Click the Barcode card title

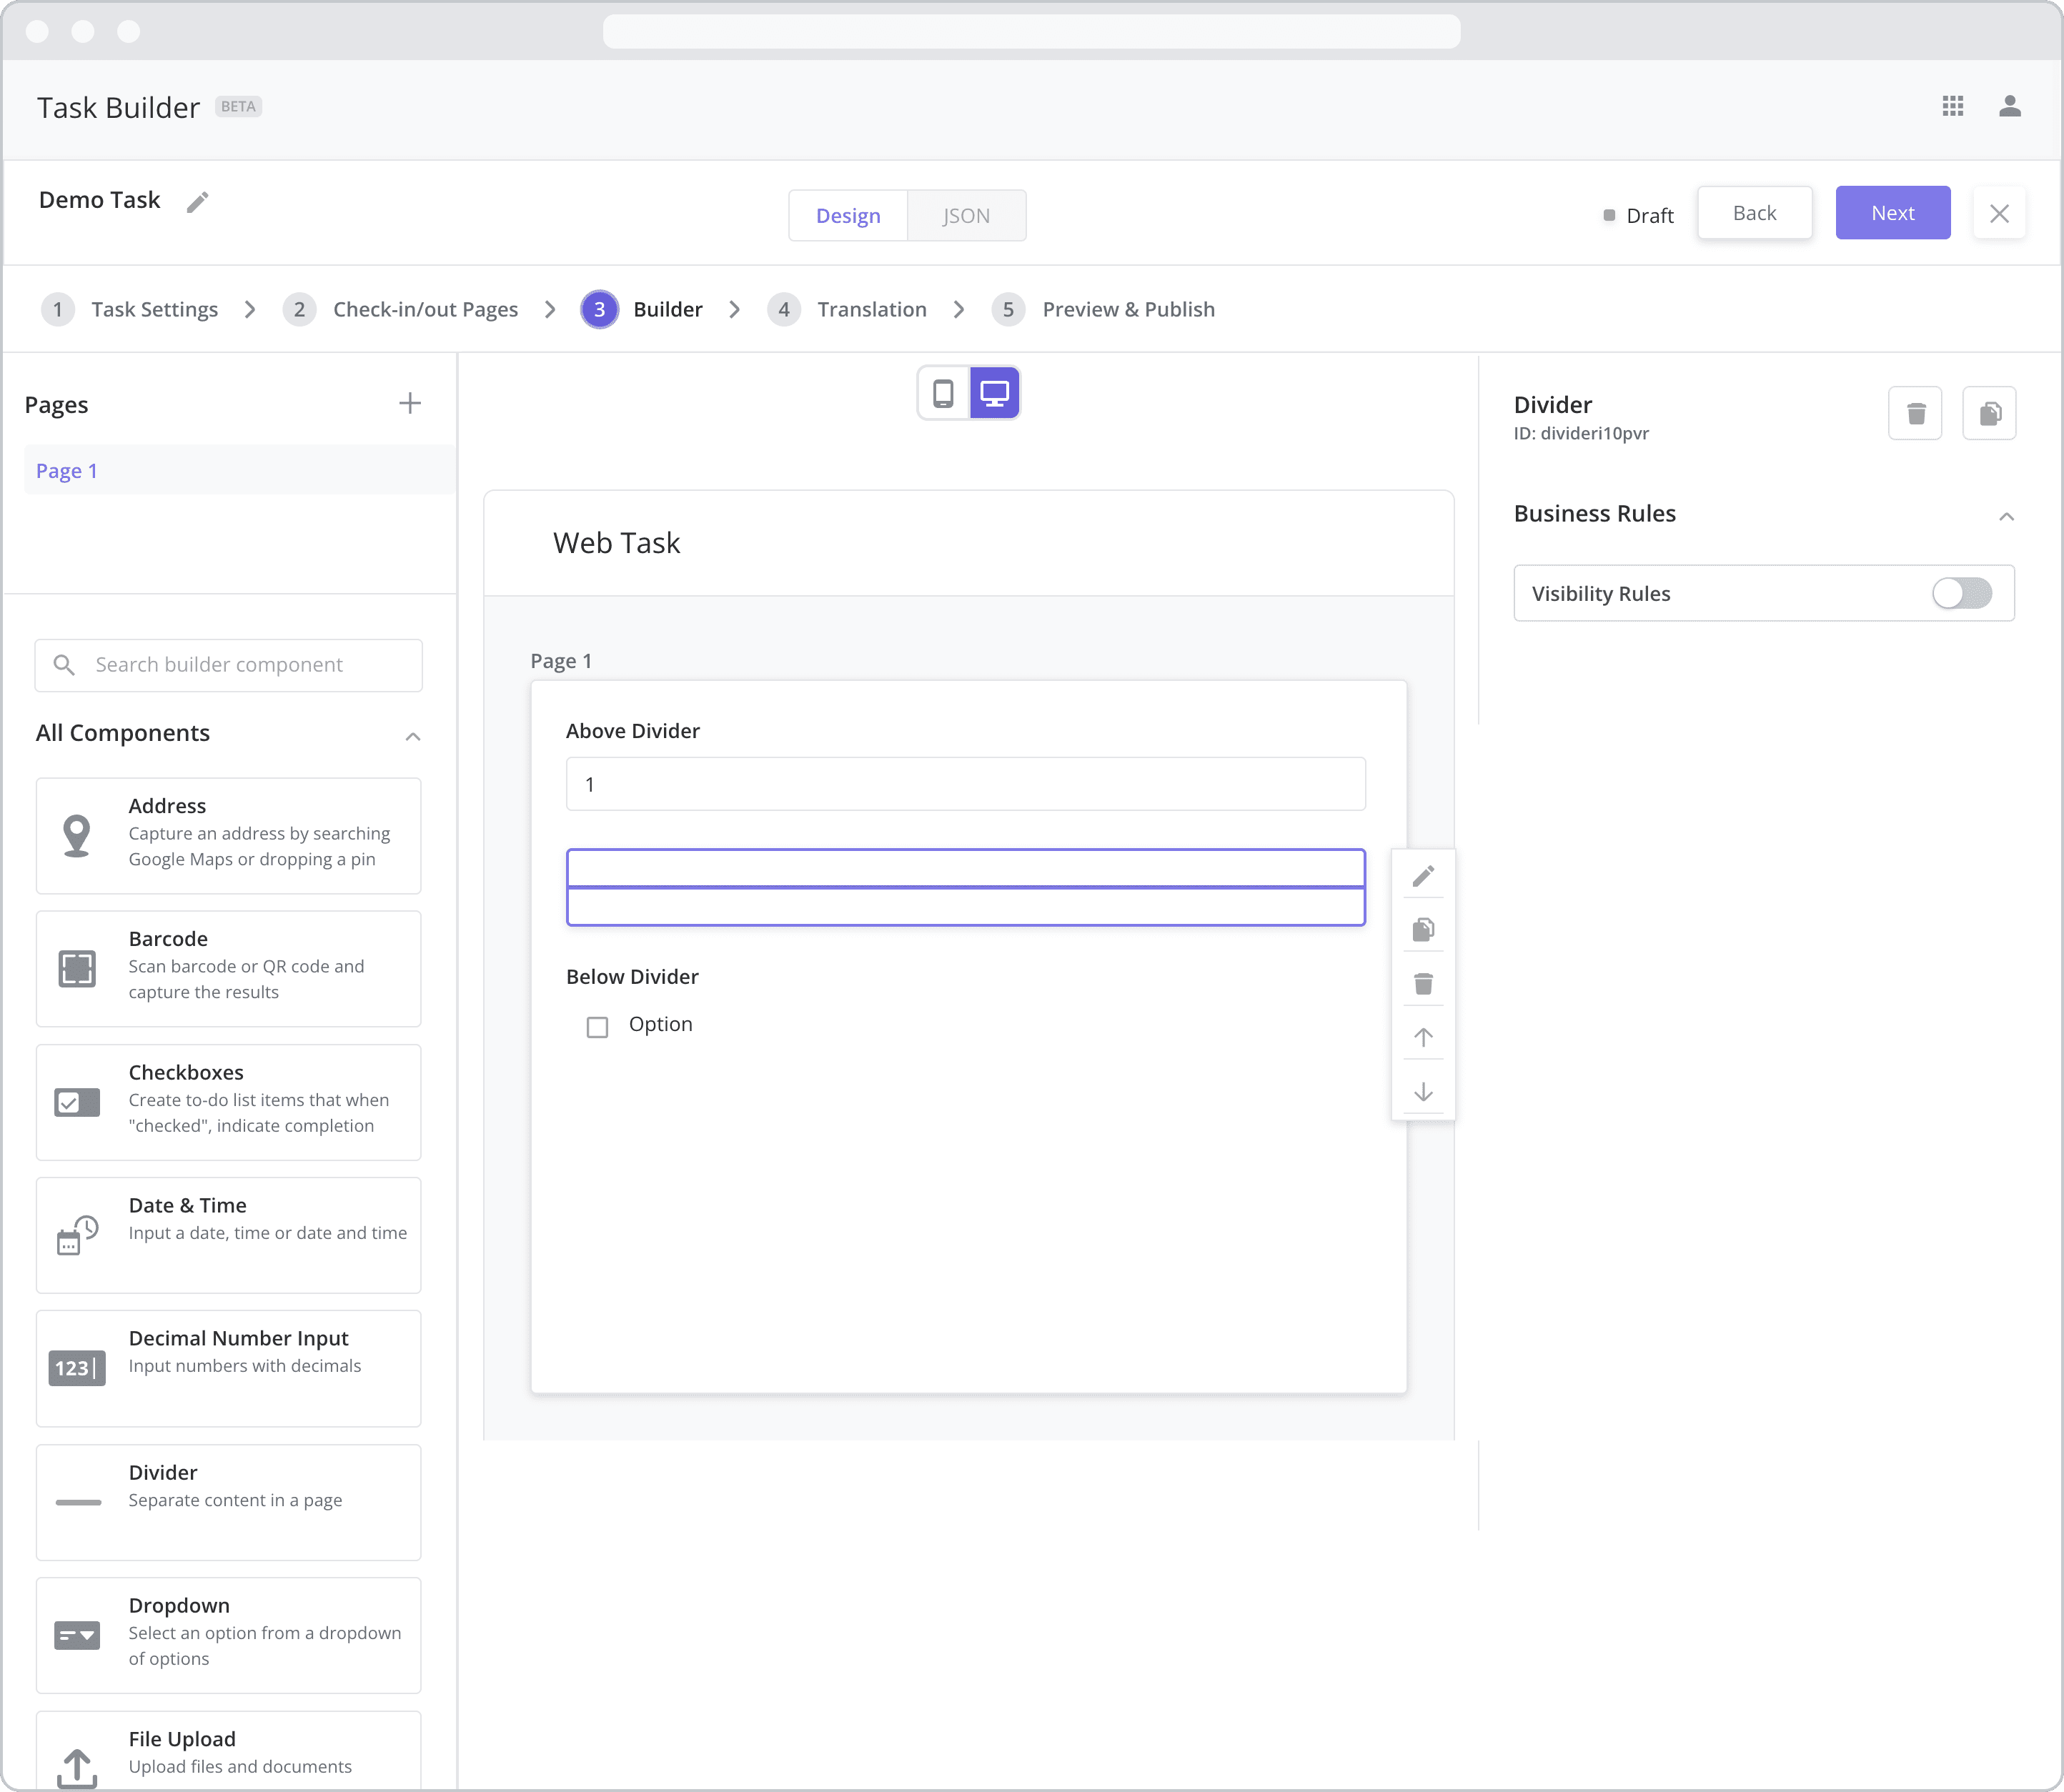point(168,939)
